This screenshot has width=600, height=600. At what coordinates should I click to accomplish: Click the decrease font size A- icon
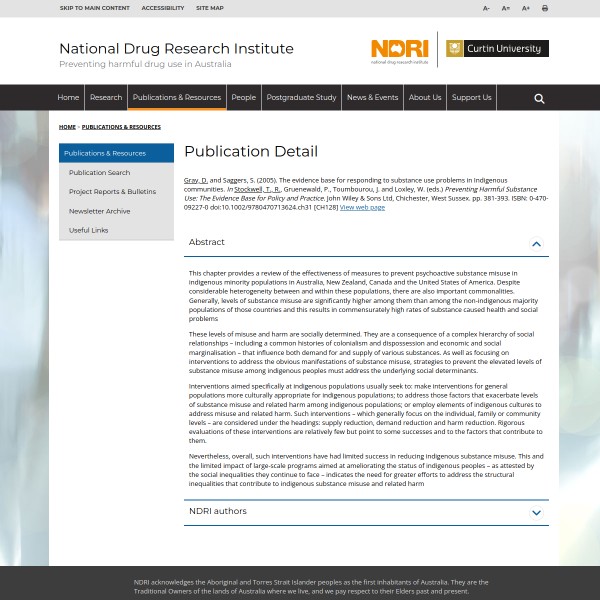[487, 8]
